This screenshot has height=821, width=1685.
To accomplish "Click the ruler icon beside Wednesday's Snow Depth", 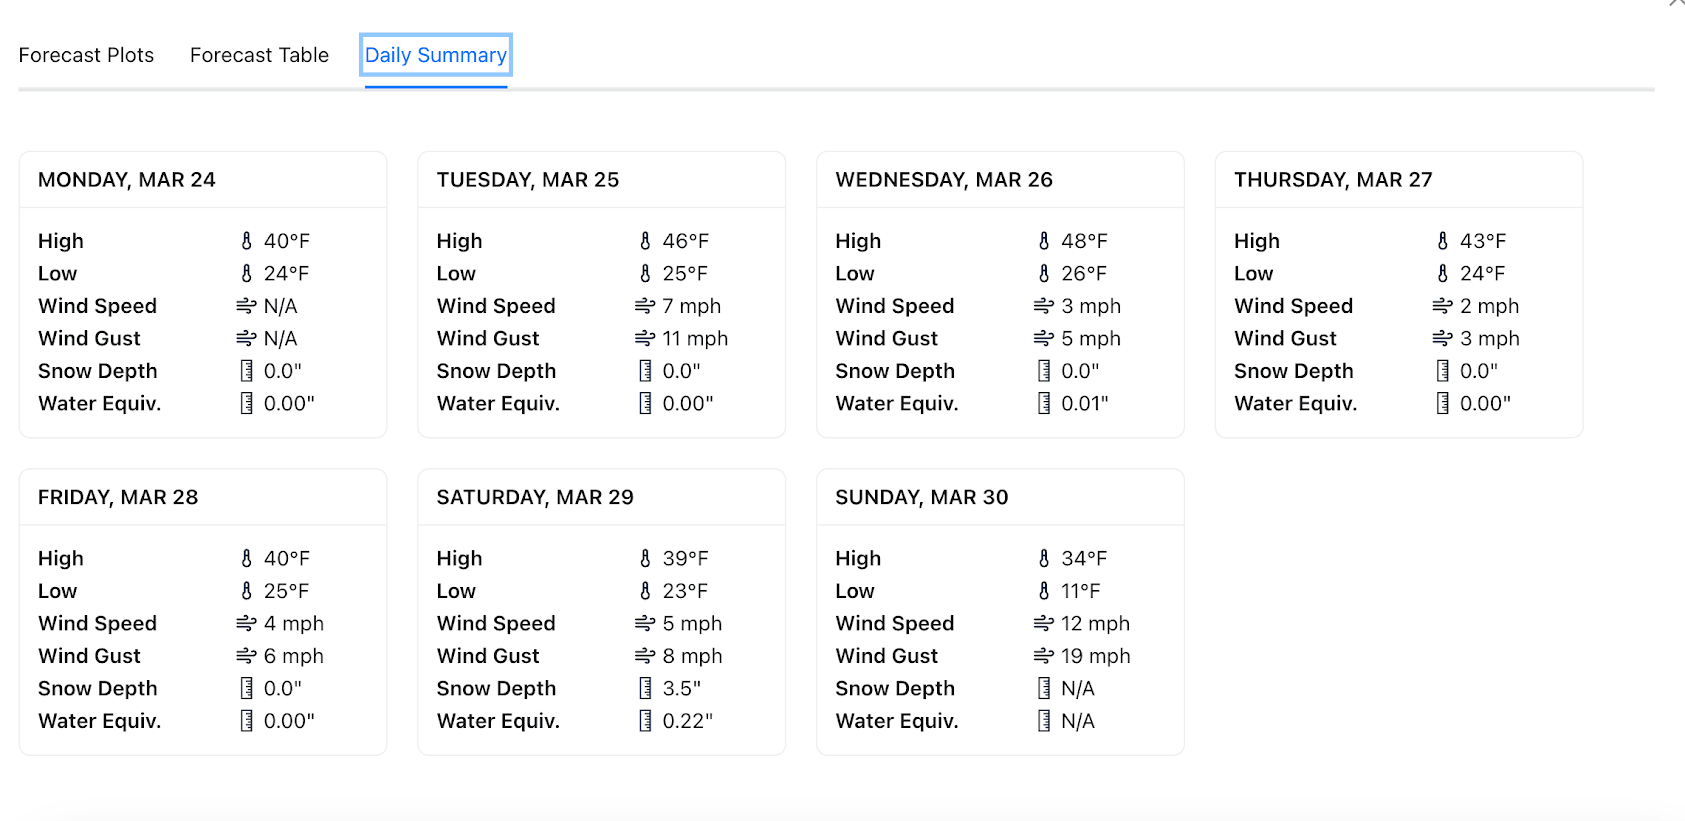I will (x=1044, y=370).
